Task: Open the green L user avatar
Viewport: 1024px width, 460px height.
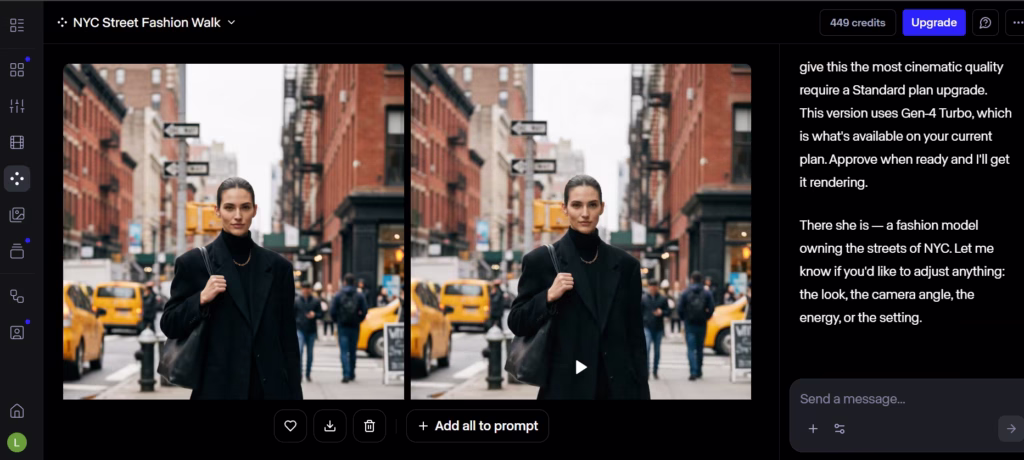Action: [x=17, y=442]
